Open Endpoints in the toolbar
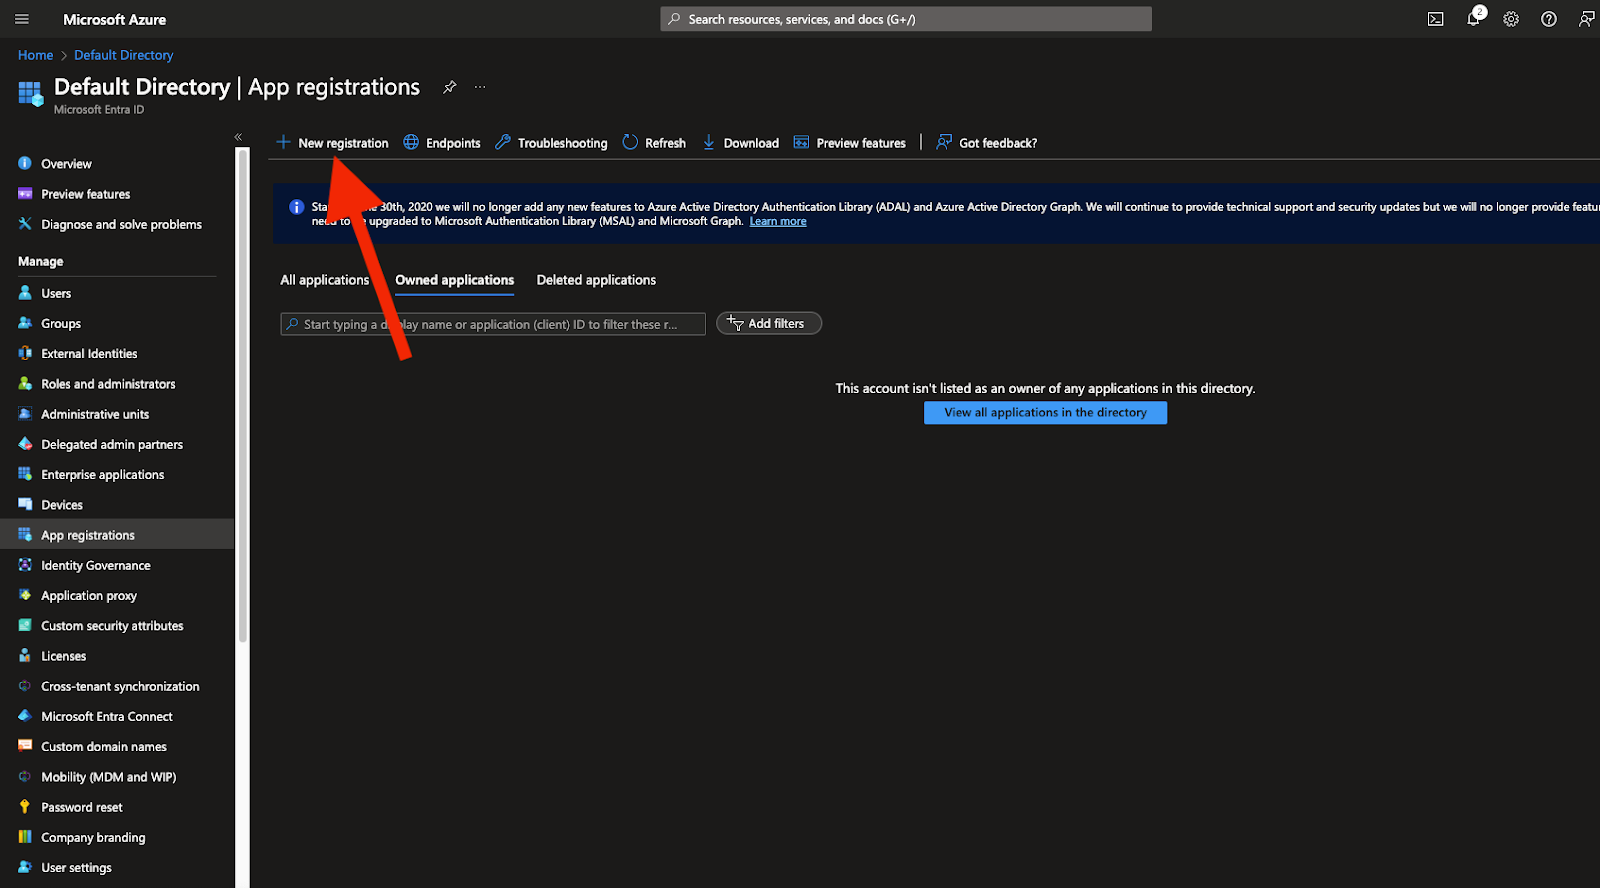 coord(442,143)
